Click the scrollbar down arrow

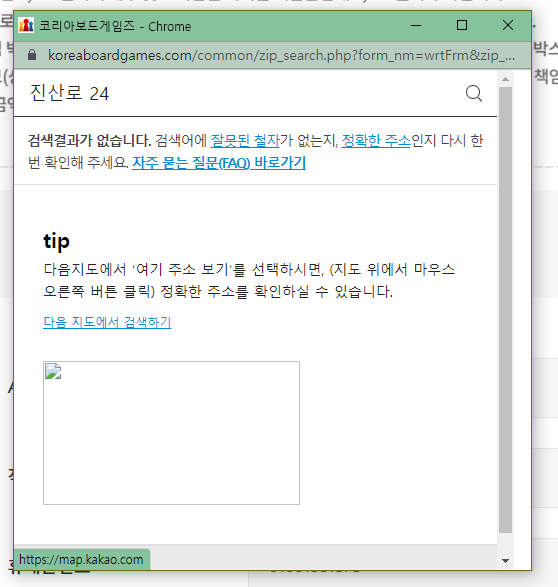(x=506, y=560)
